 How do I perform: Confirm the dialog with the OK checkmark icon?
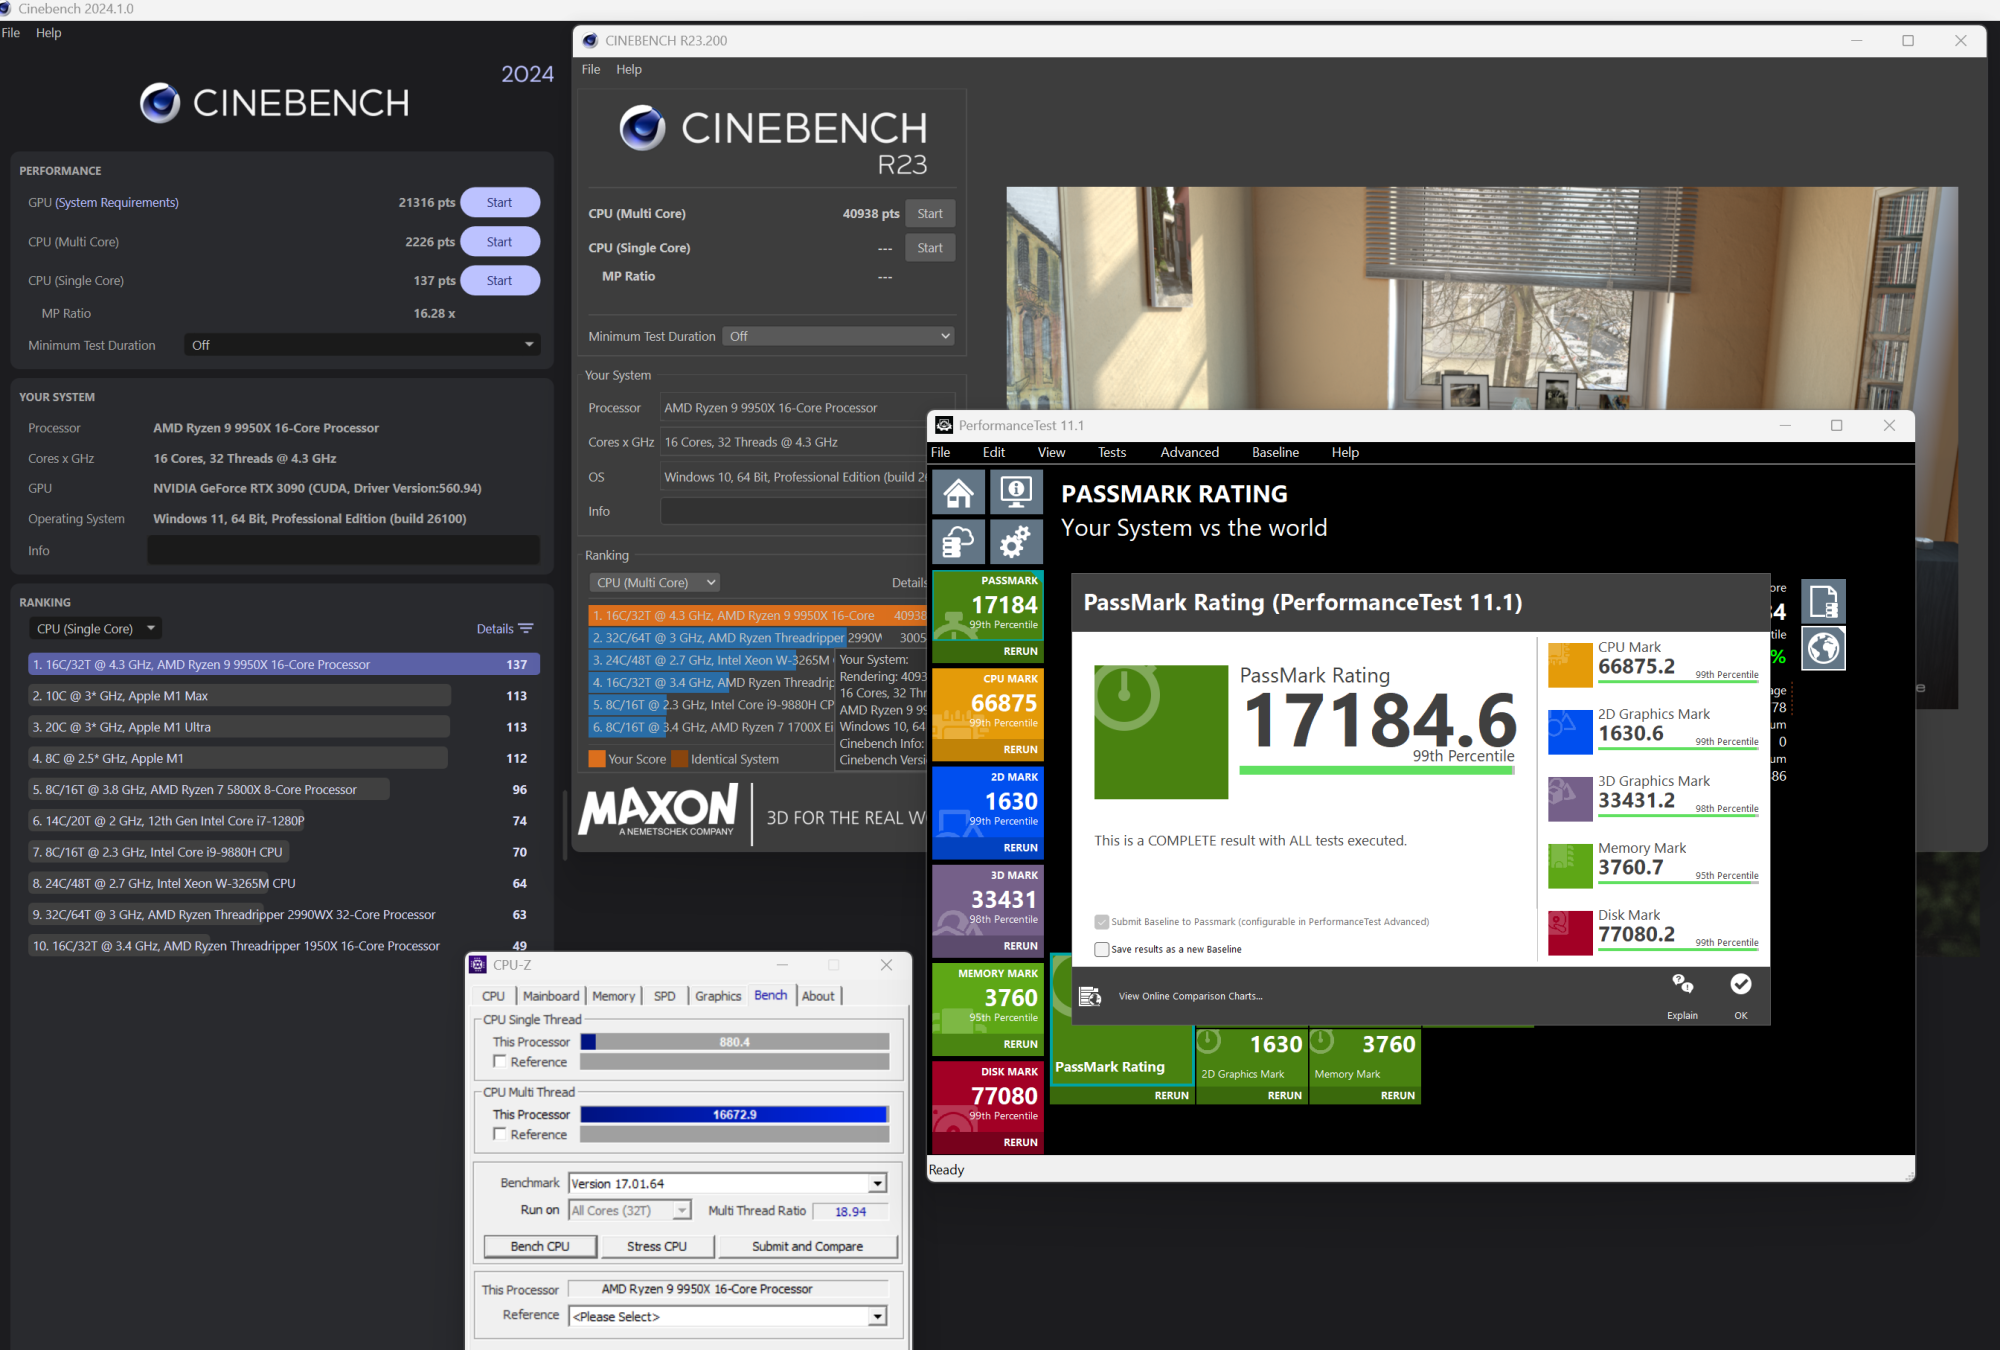tap(1741, 985)
